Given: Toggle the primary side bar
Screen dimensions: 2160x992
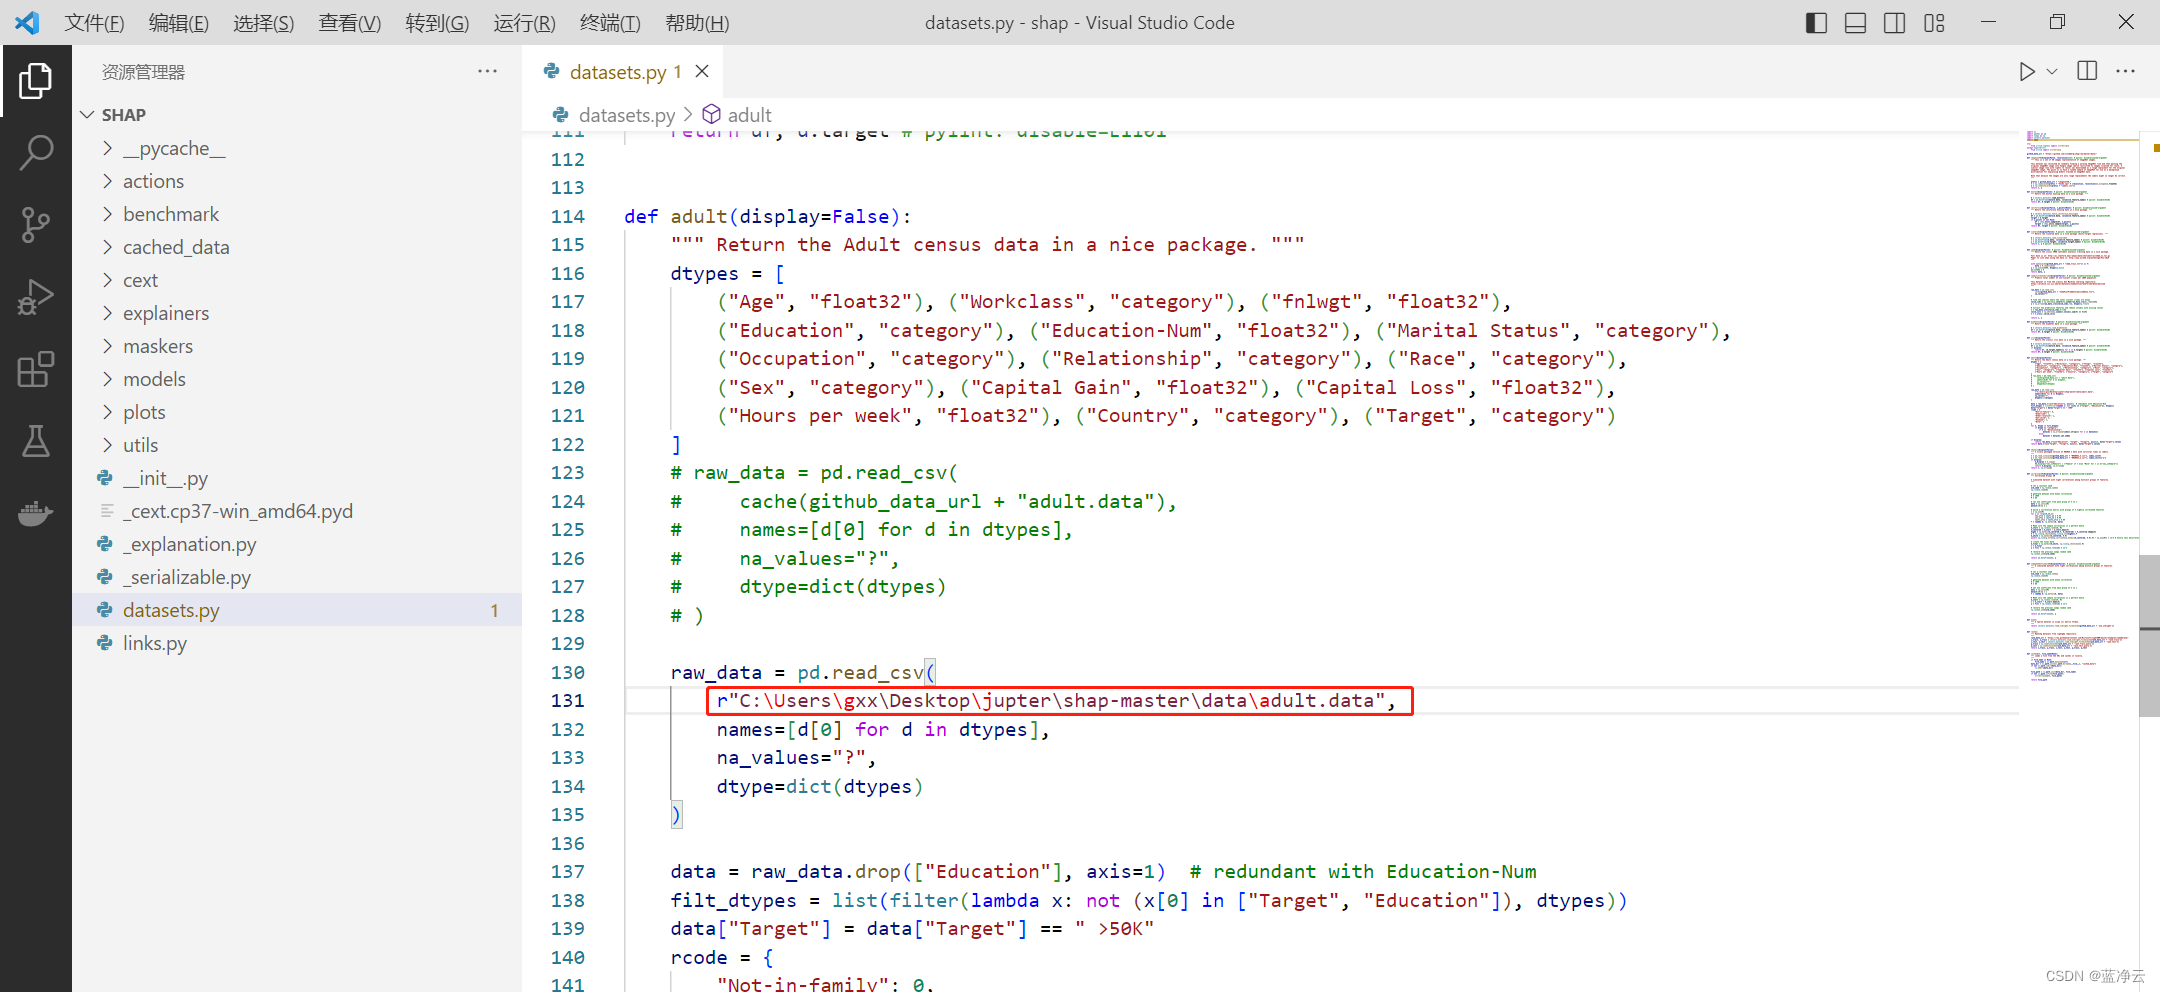Looking at the screenshot, I should point(1817,22).
